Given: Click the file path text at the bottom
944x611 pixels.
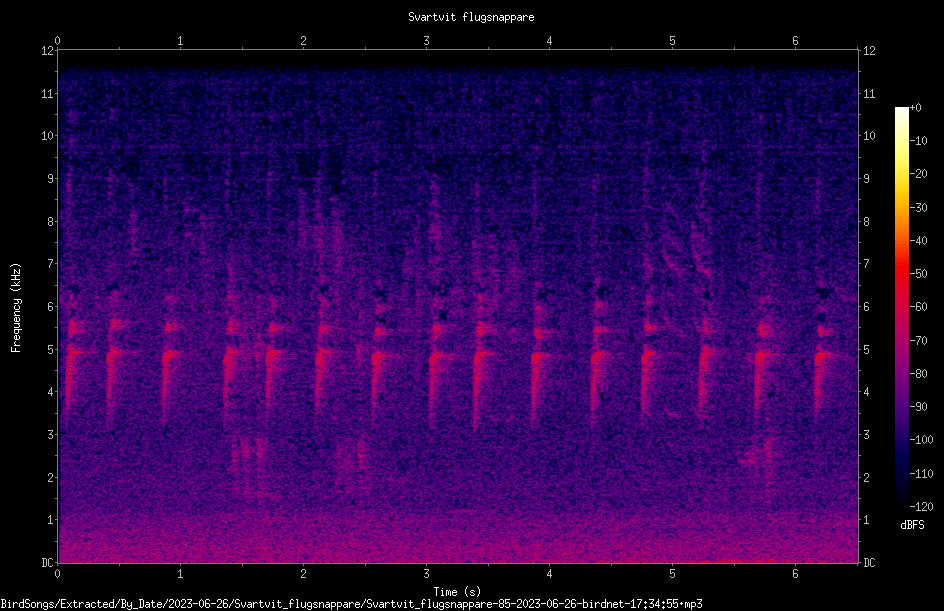Looking at the screenshot, I should point(352,604).
